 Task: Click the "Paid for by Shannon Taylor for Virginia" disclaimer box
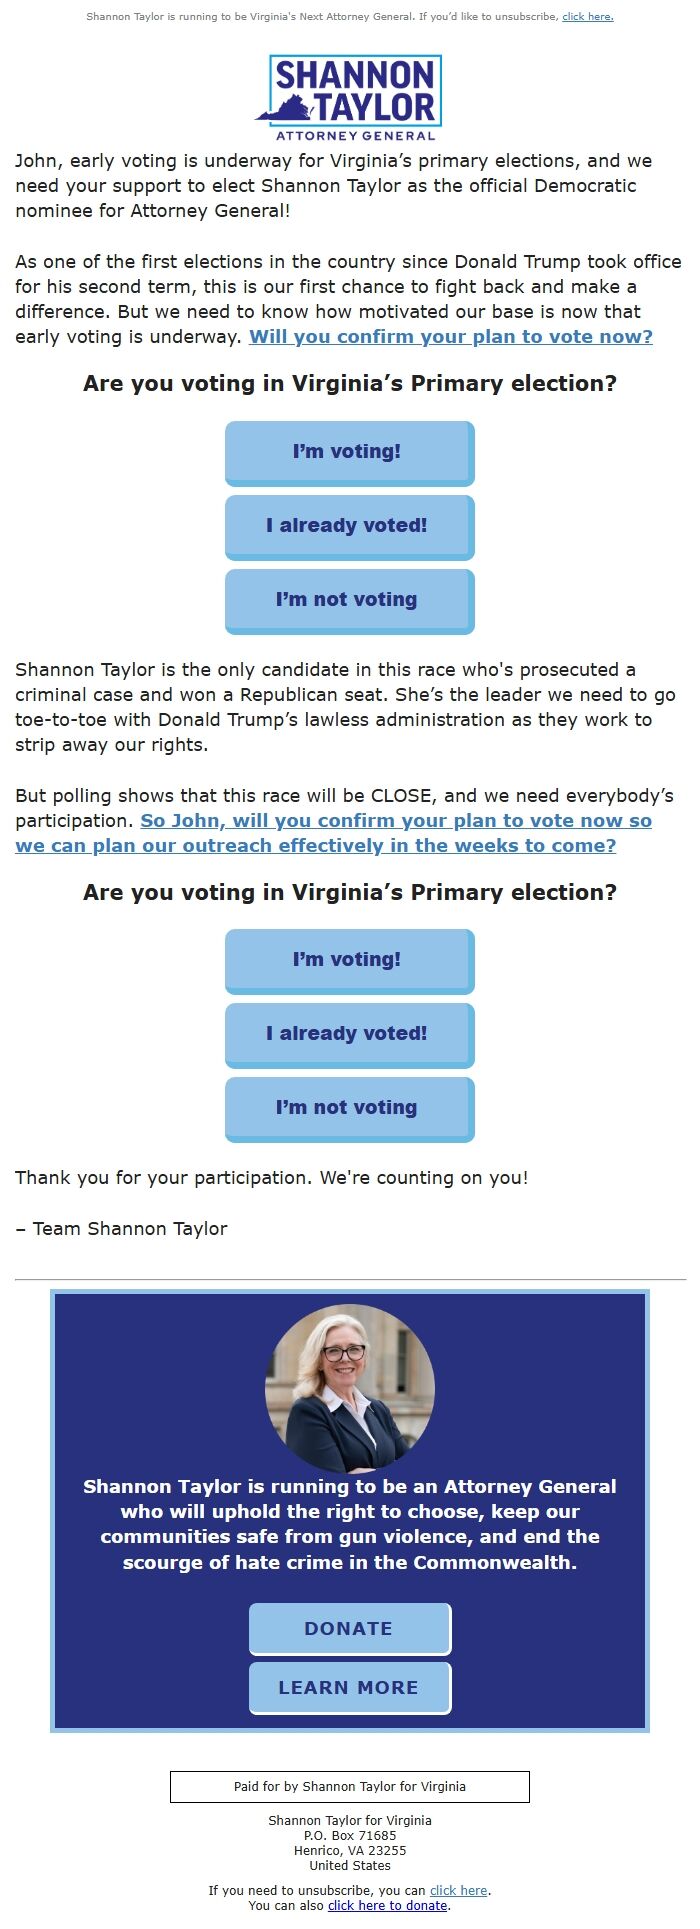tap(350, 1786)
